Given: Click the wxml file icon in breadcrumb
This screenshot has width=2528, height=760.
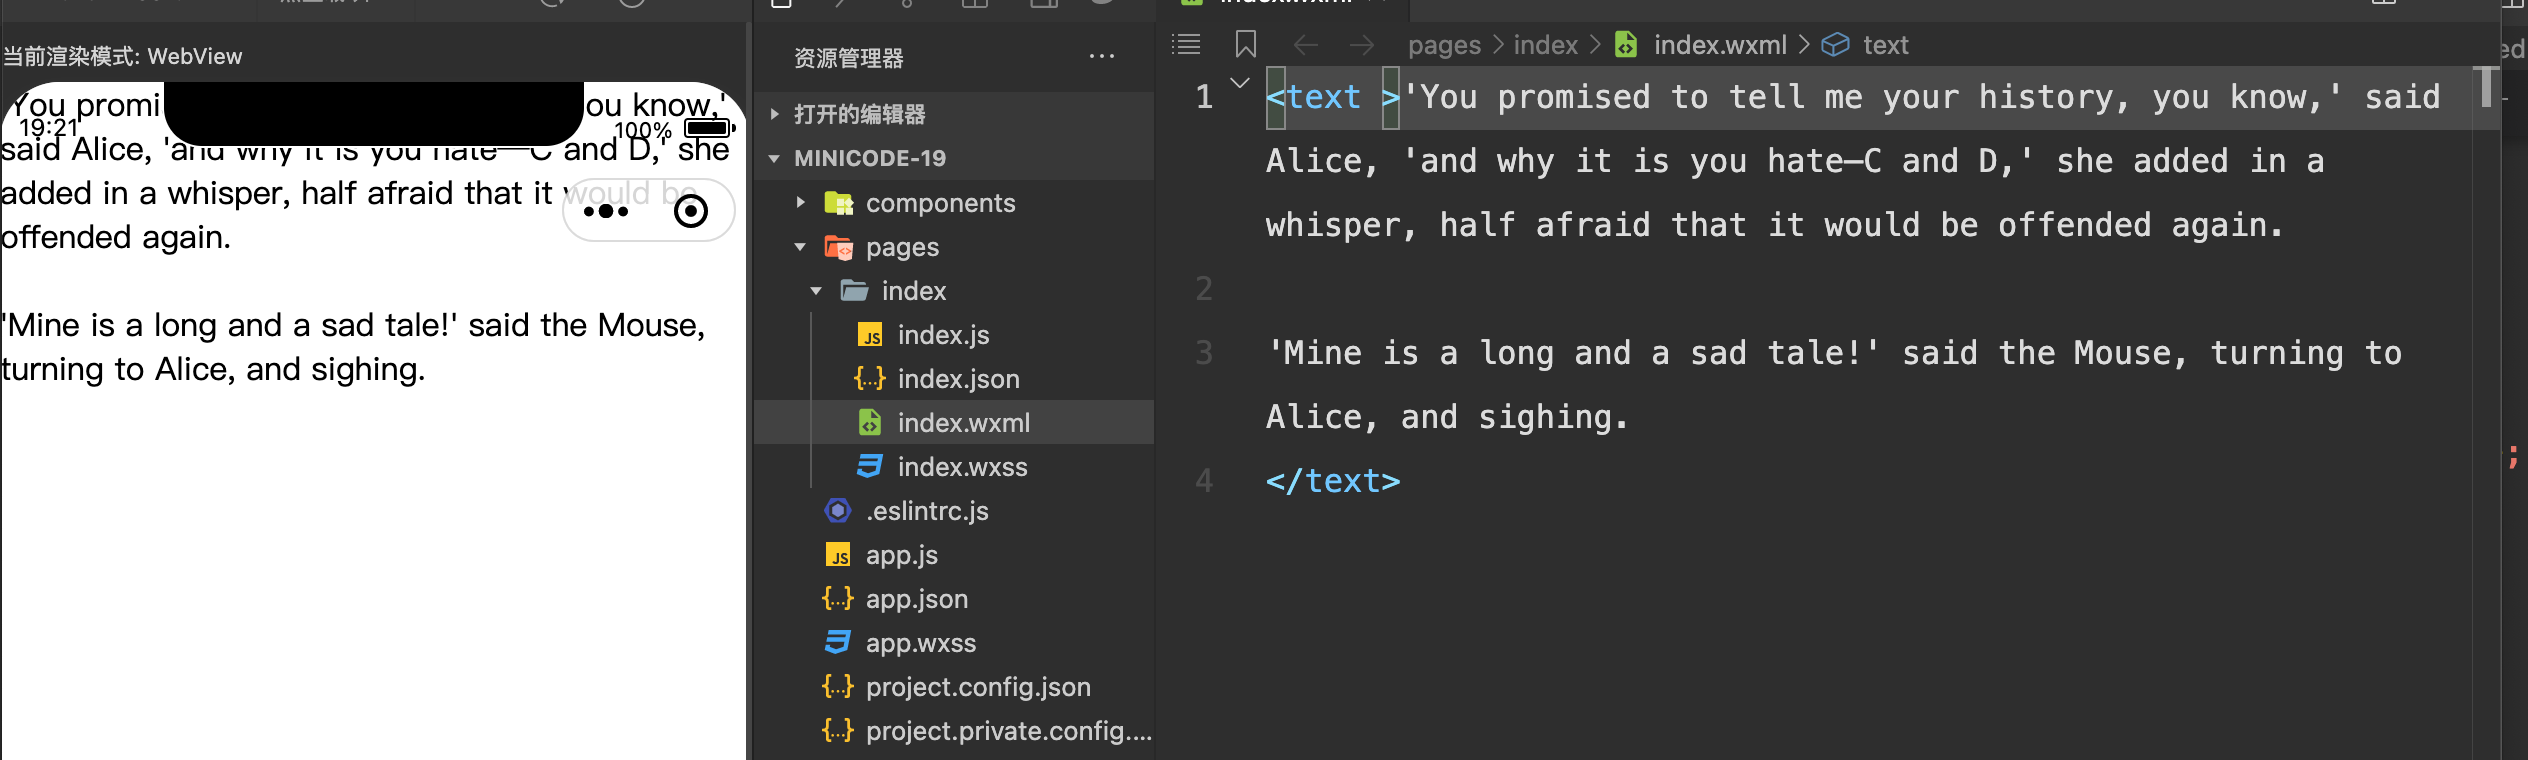Looking at the screenshot, I should tap(1627, 45).
